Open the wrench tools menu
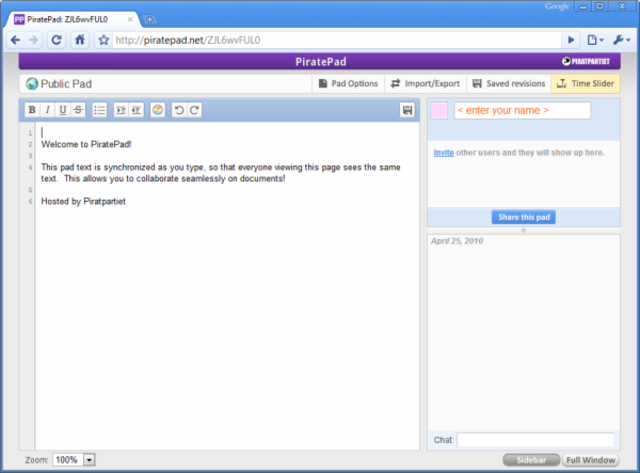 pyautogui.click(x=622, y=40)
